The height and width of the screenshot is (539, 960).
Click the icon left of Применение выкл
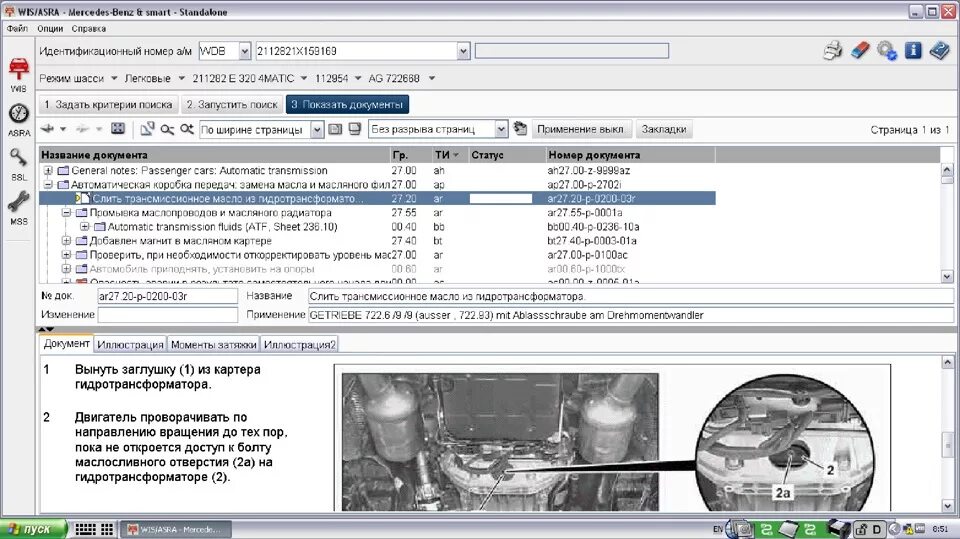(520, 129)
